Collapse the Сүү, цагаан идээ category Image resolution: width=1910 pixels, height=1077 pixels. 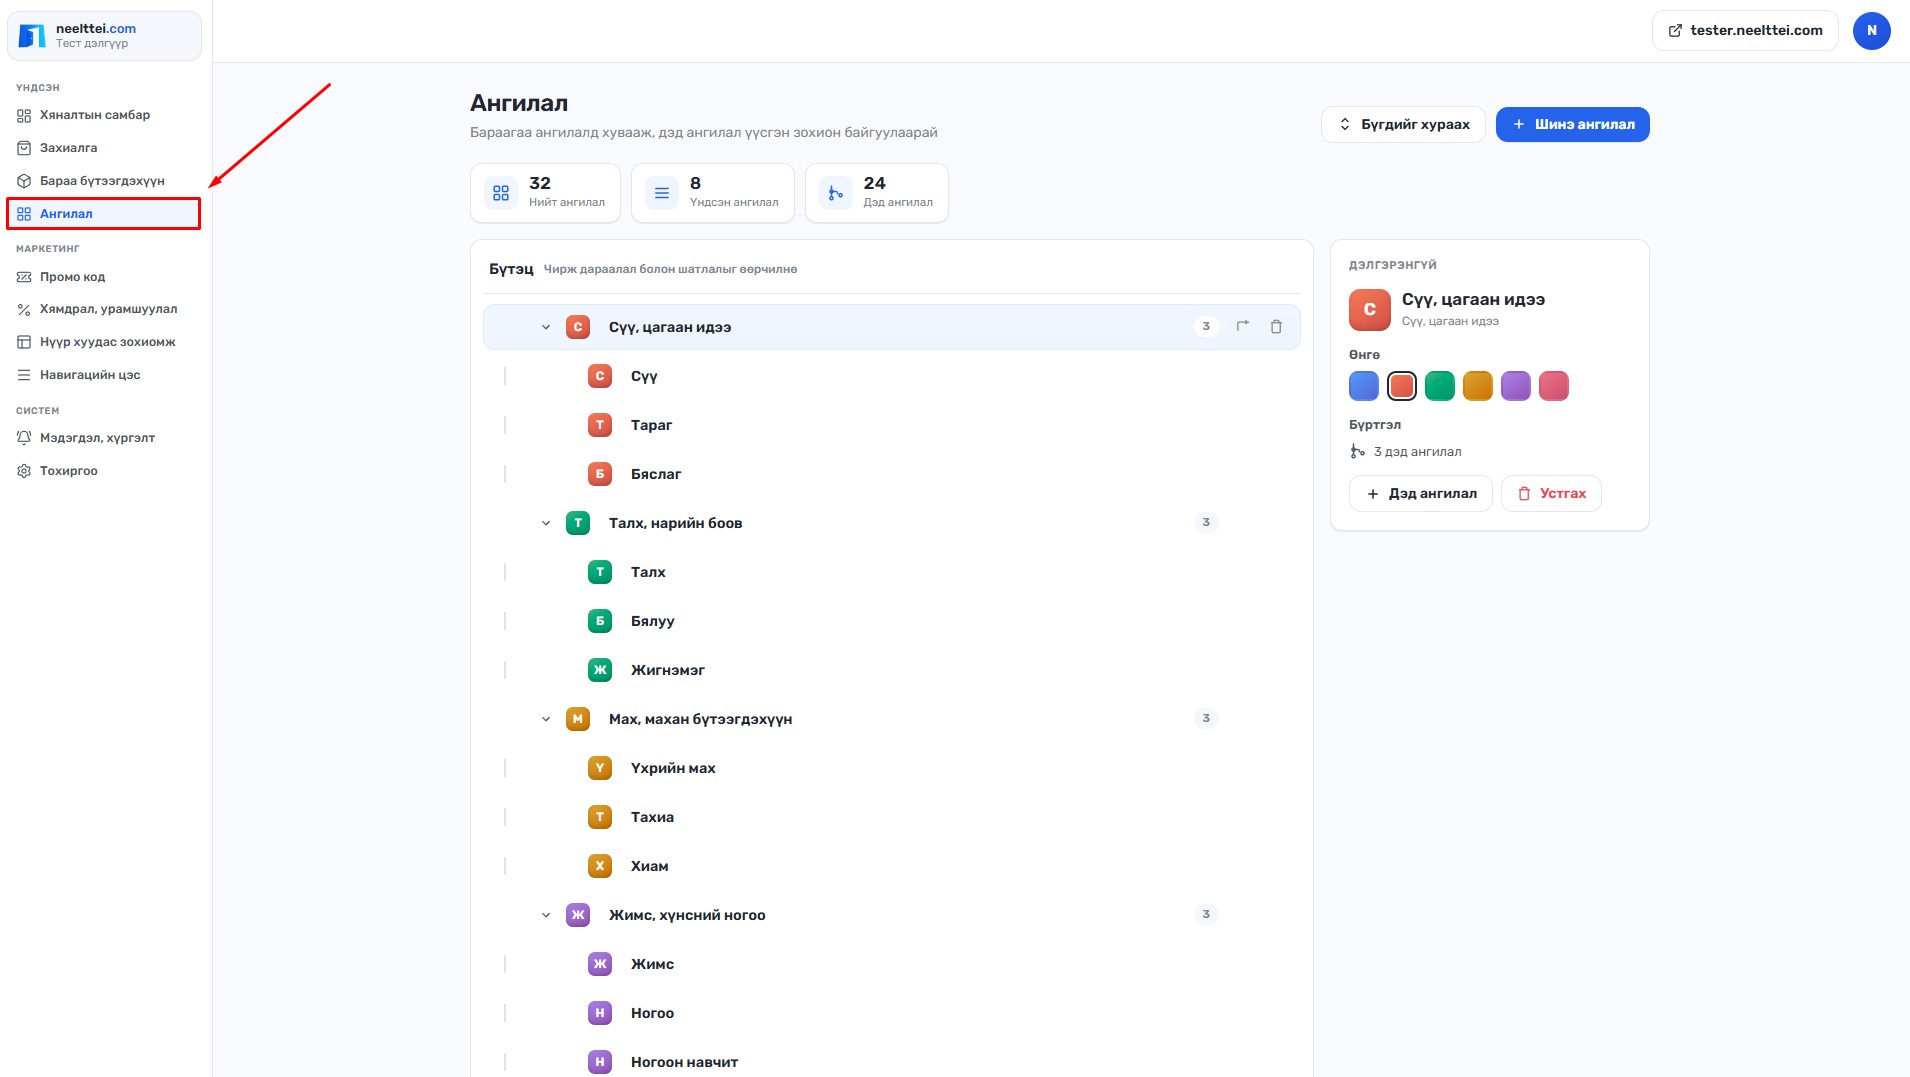click(x=546, y=327)
